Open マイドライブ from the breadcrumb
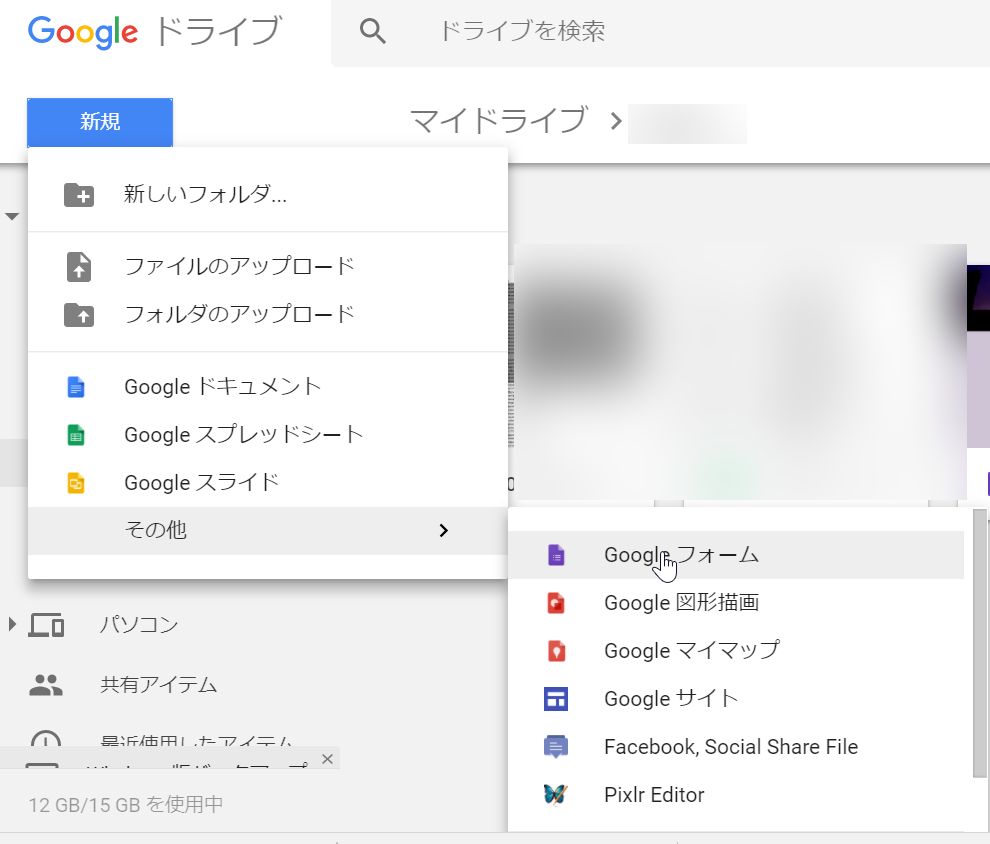Image resolution: width=990 pixels, height=844 pixels. 498,120
